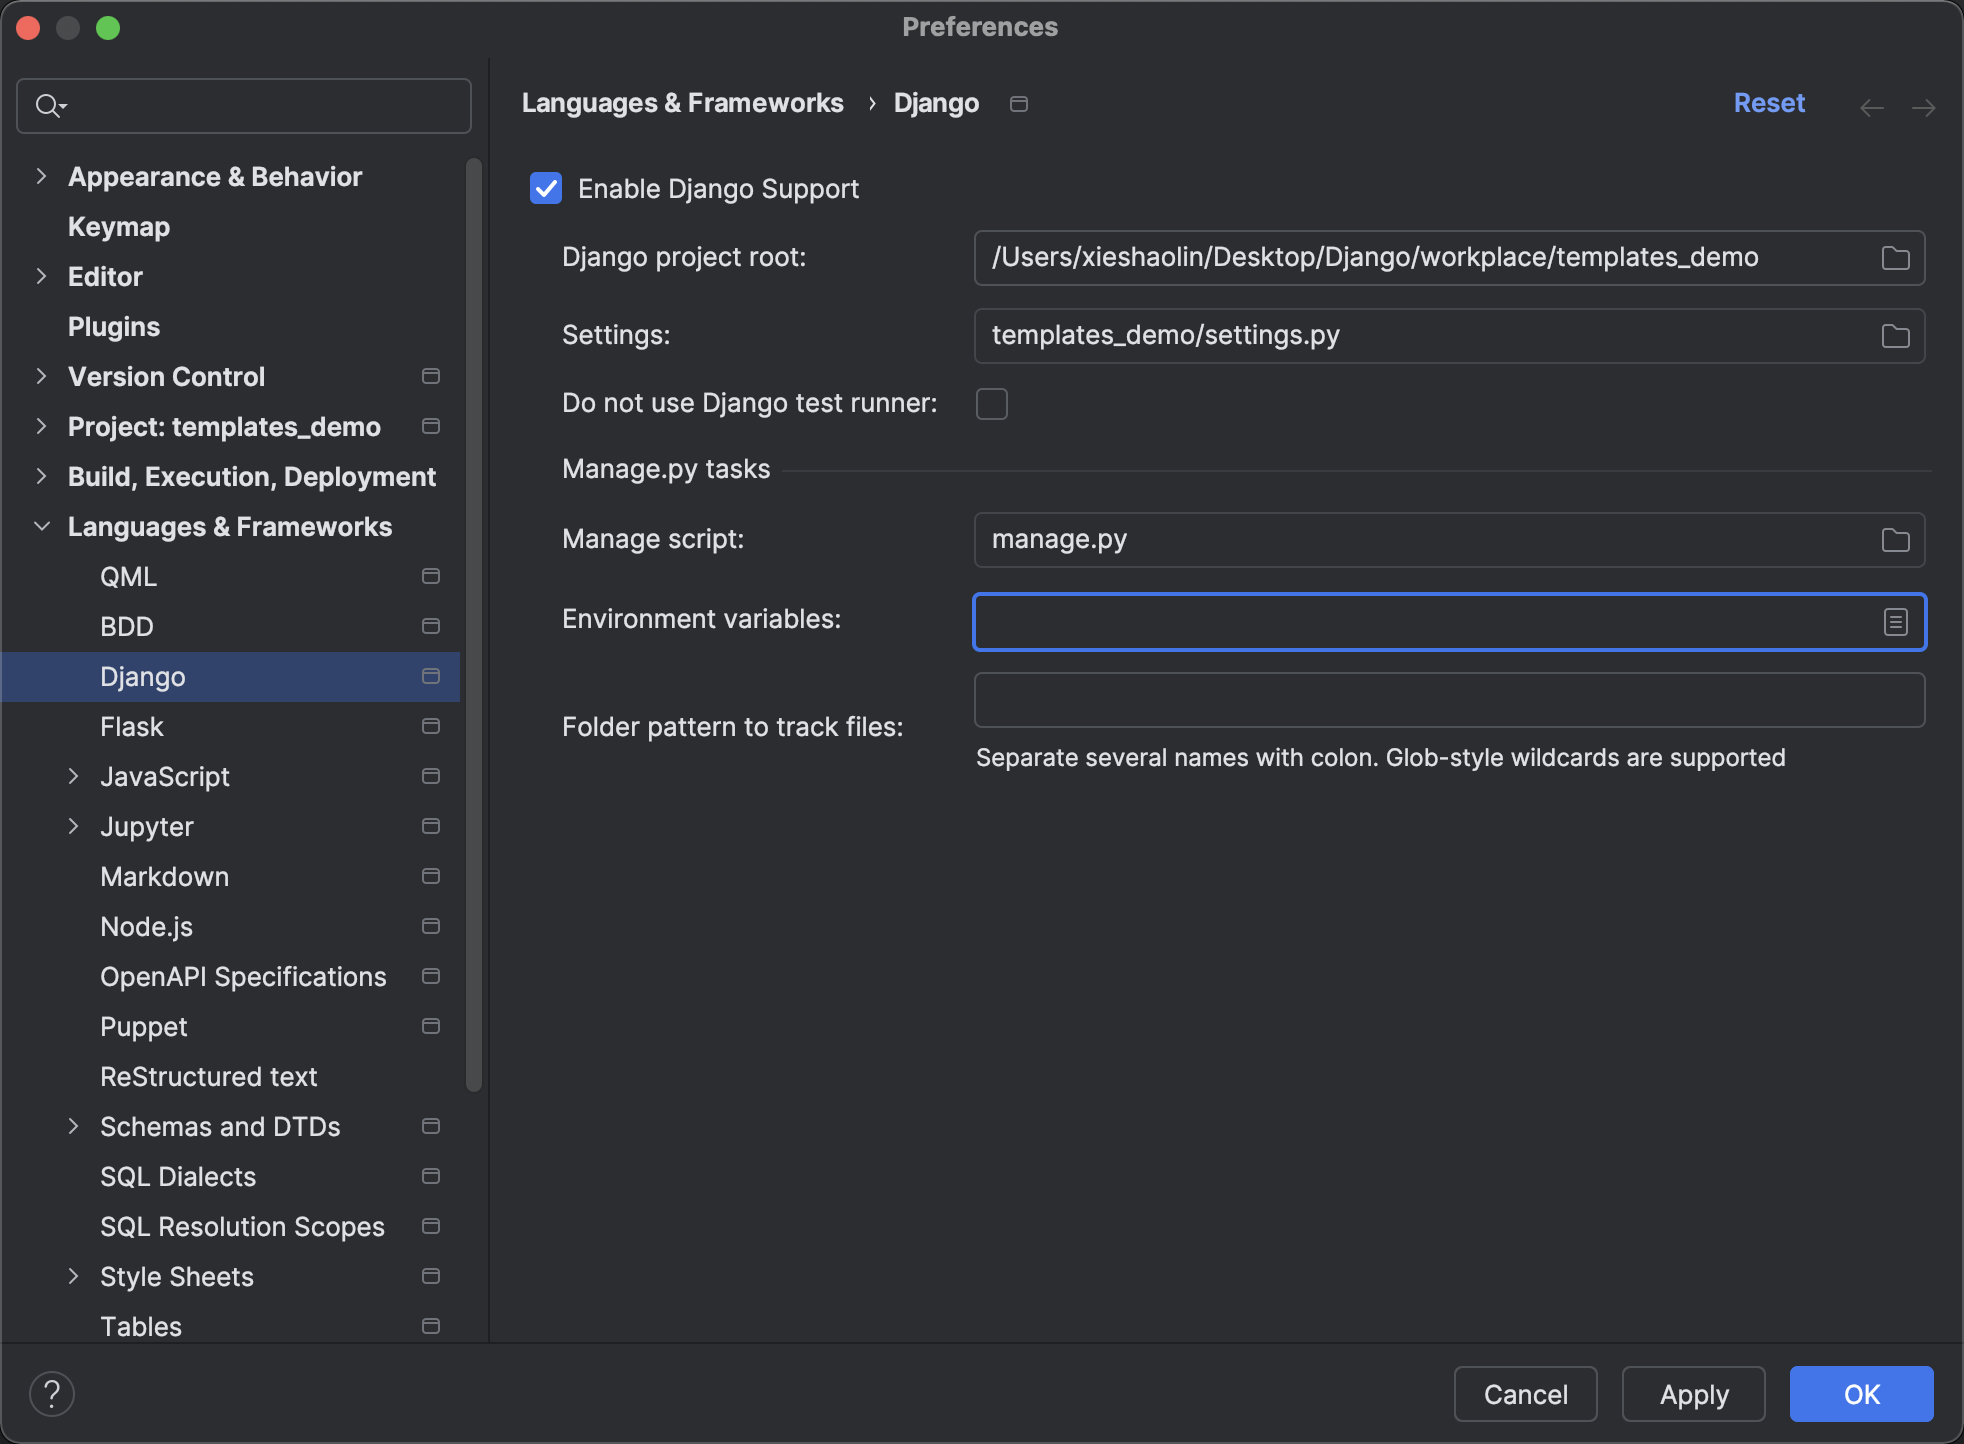
Task: Select SQL Dialects settings
Action: point(178,1177)
